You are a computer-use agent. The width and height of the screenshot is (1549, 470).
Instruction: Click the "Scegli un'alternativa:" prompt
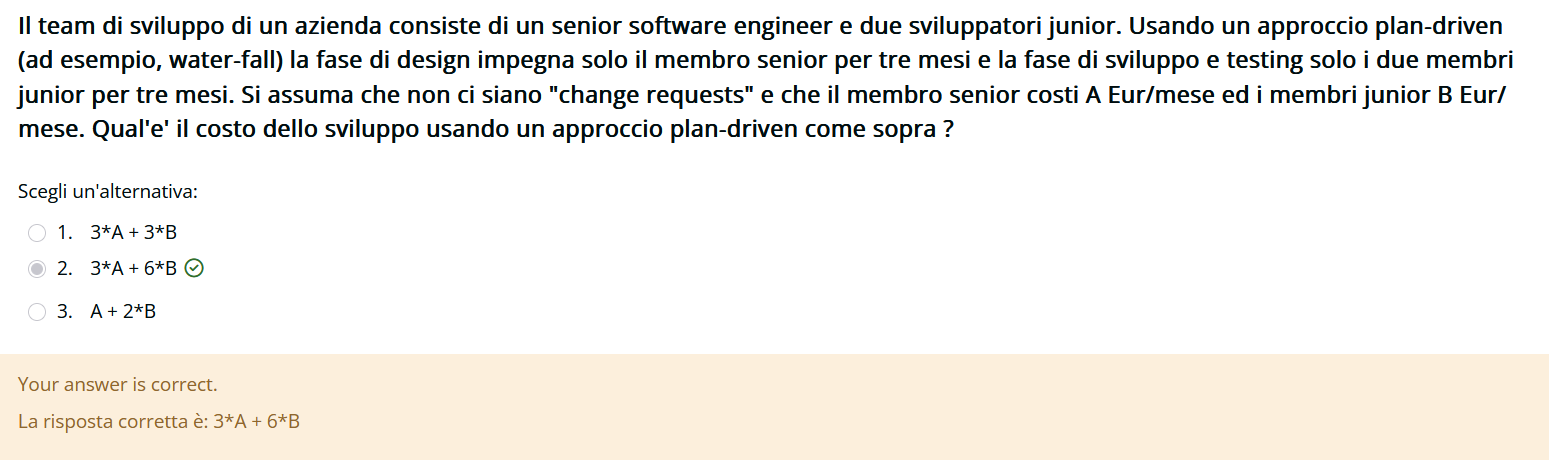pos(108,191)
